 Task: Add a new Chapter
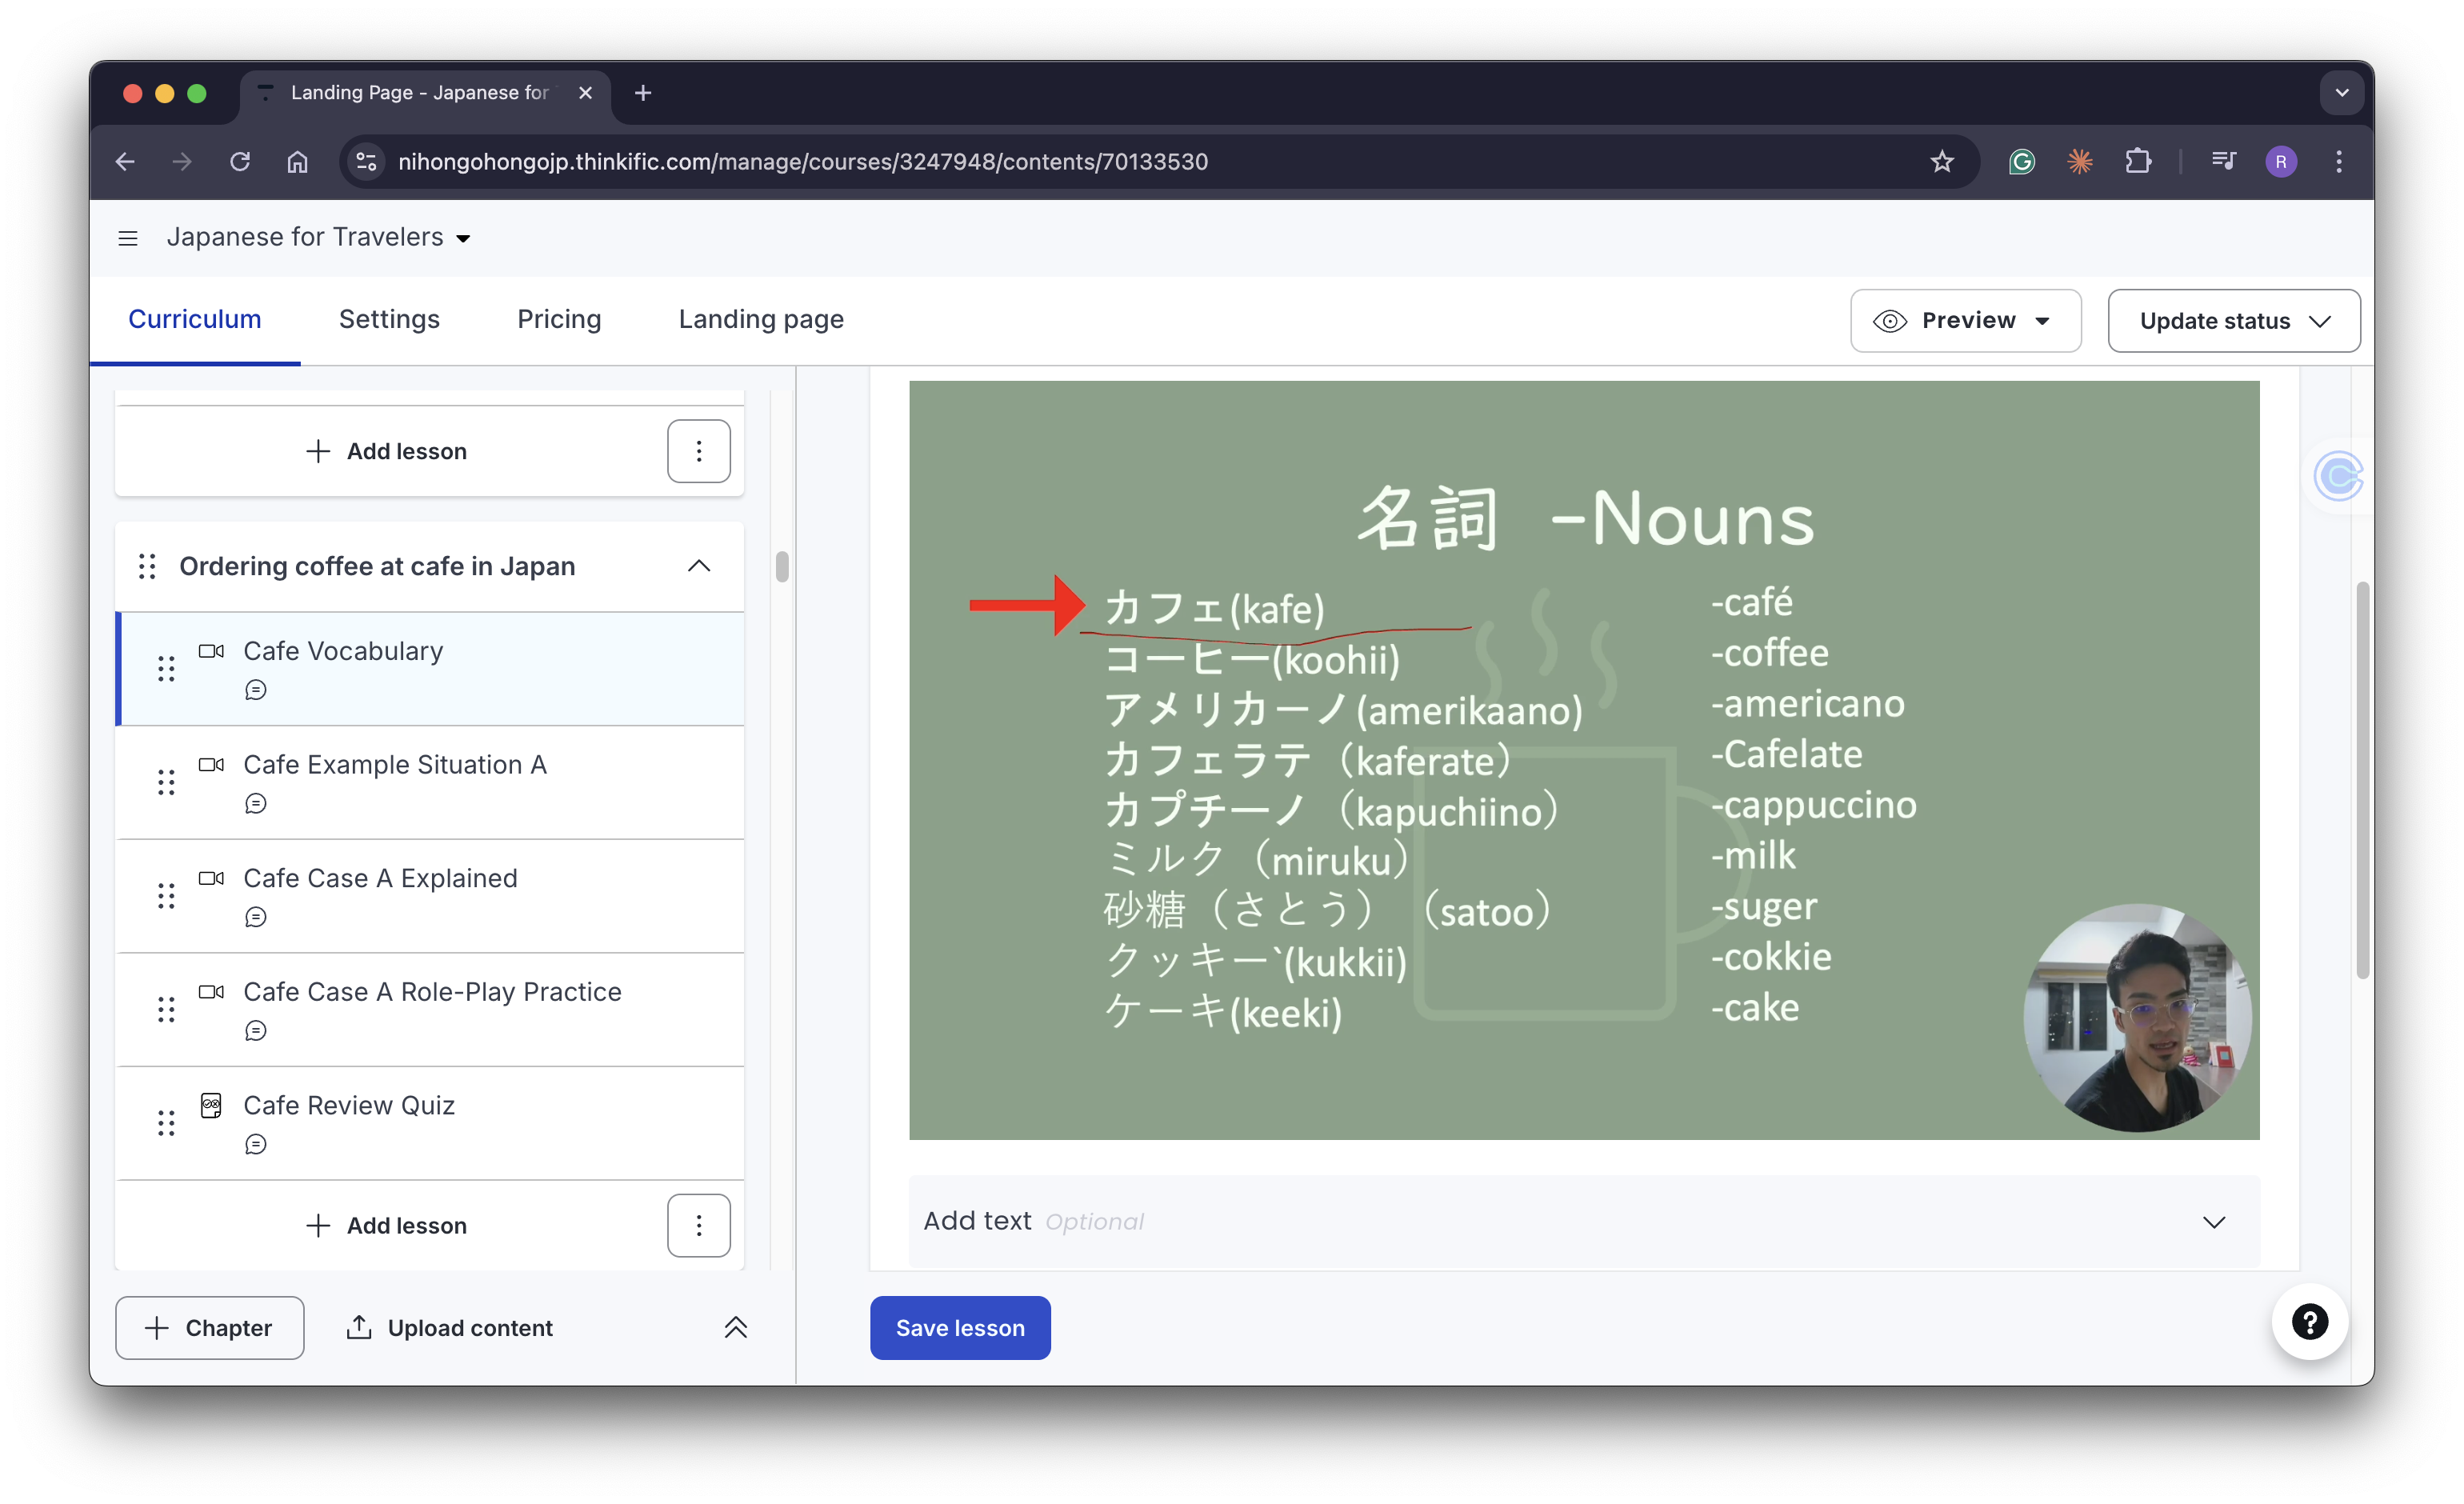click(209, 1327)
